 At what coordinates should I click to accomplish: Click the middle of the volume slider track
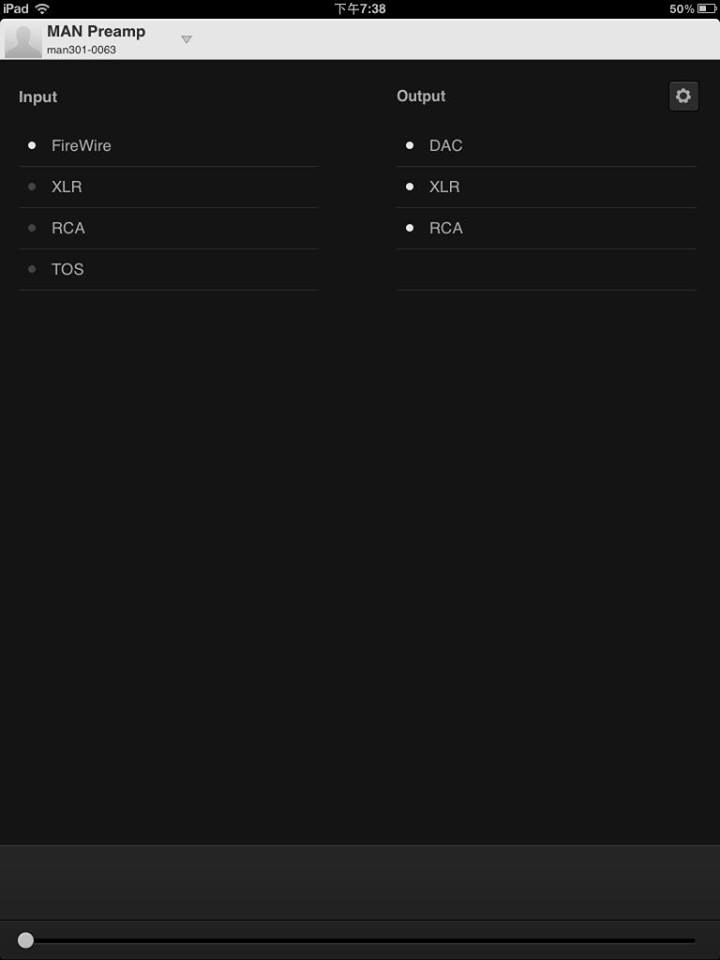point(360,940)
